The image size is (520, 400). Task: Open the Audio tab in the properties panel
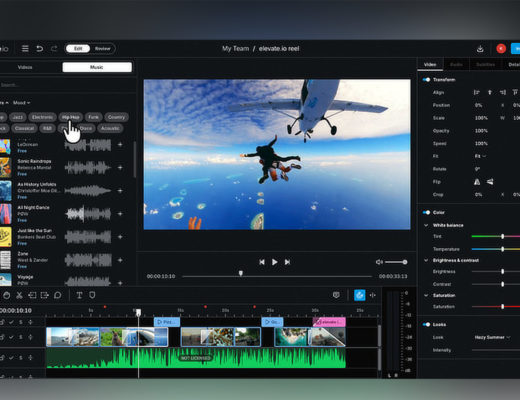click(456, 64)
